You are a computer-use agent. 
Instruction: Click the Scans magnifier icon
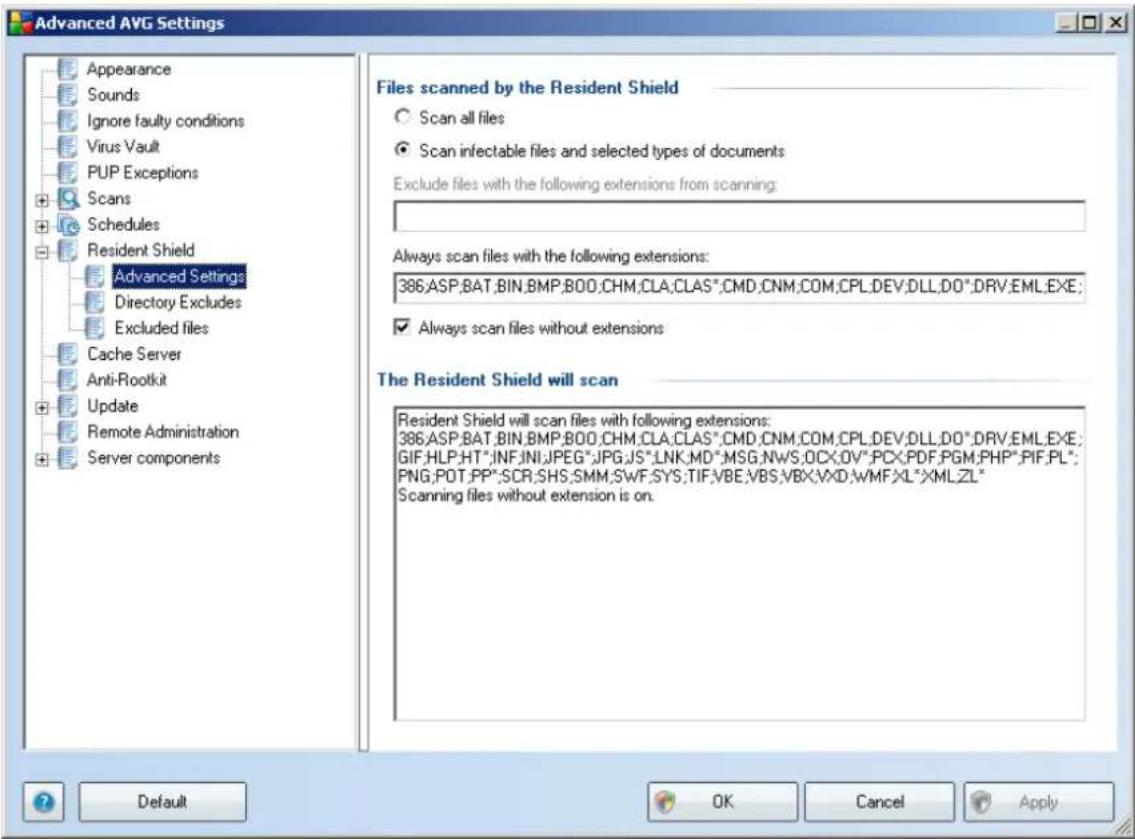(68, 198)
